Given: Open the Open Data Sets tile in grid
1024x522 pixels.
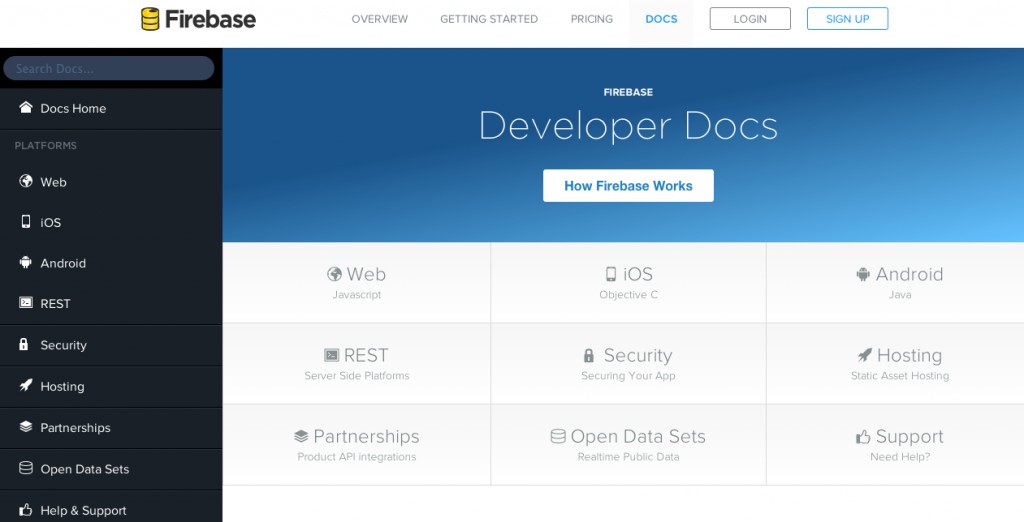Looking at the screenshot, I should [628, 445].
